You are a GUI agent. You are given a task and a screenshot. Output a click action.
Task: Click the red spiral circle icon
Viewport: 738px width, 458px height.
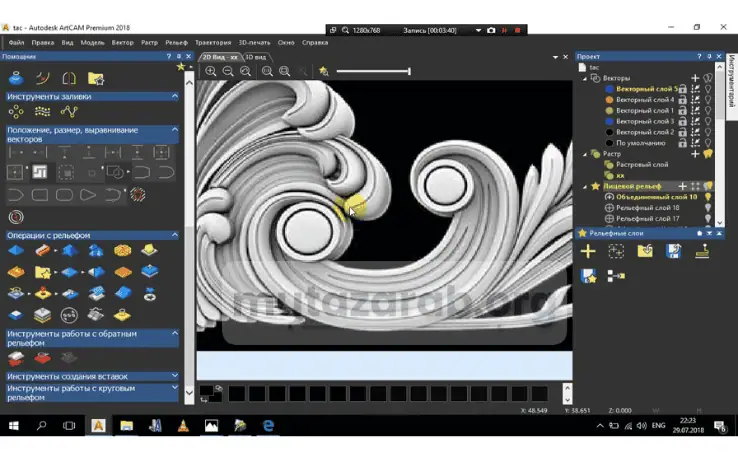point(16,217)
